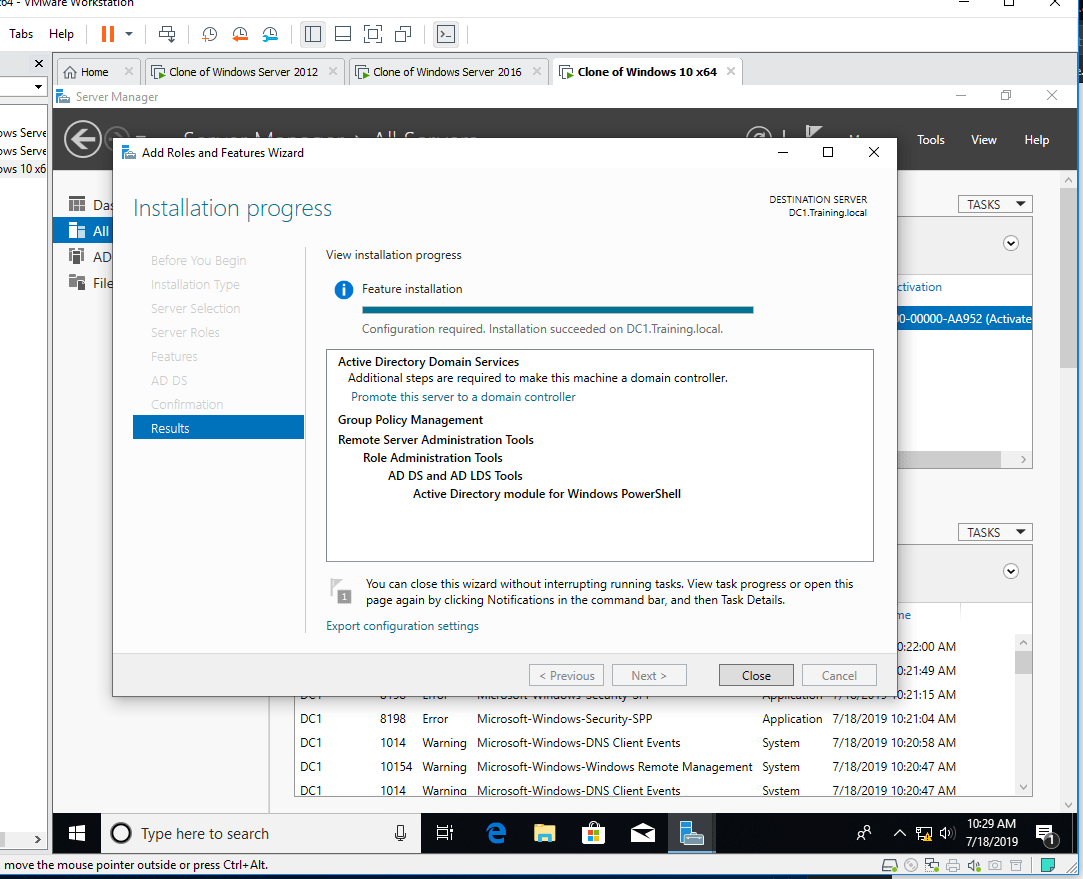The width and height of the screenshot is (1083, 879).
Task: Launch Microsoft Edge from taskbar
Action: [x=496, y=833]
